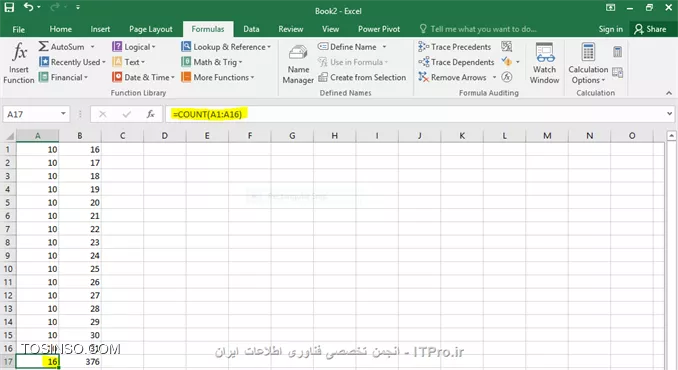Open the Watch Window
The width and height of the screenshot is (678, 370).
coord(544,64)
